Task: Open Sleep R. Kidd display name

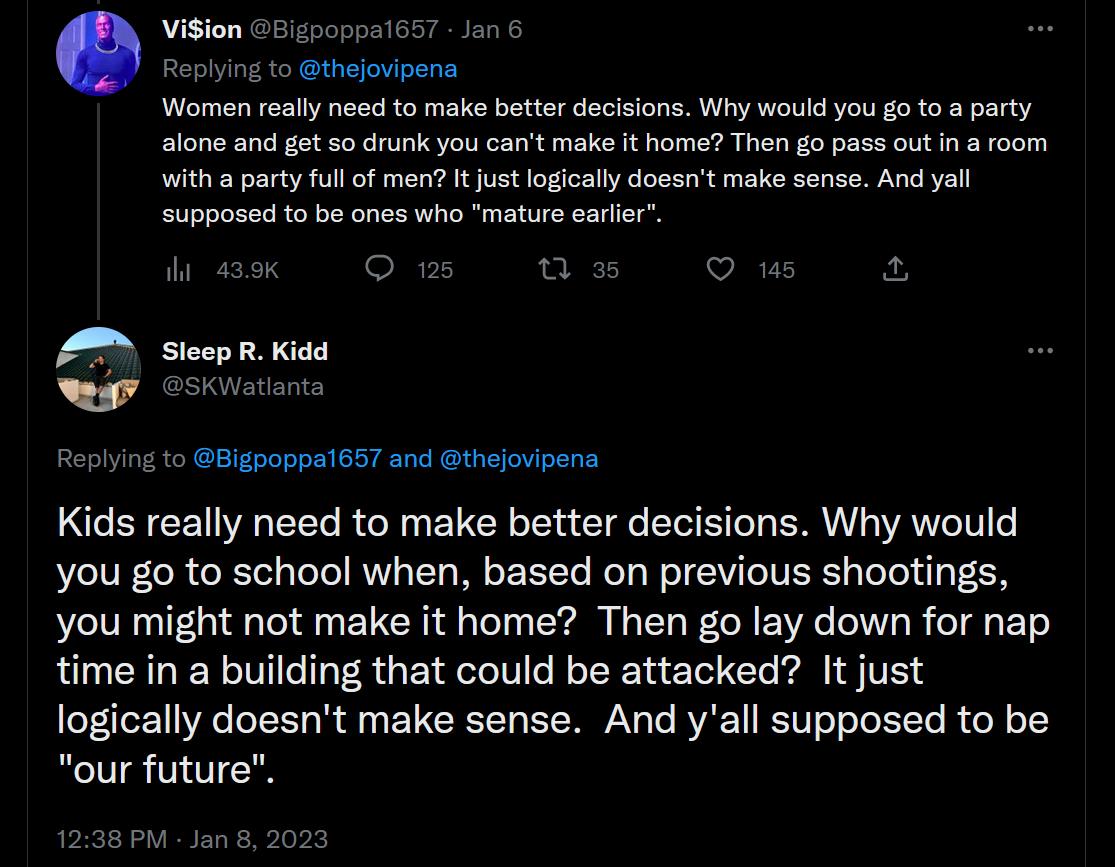Action: (245, 351)
